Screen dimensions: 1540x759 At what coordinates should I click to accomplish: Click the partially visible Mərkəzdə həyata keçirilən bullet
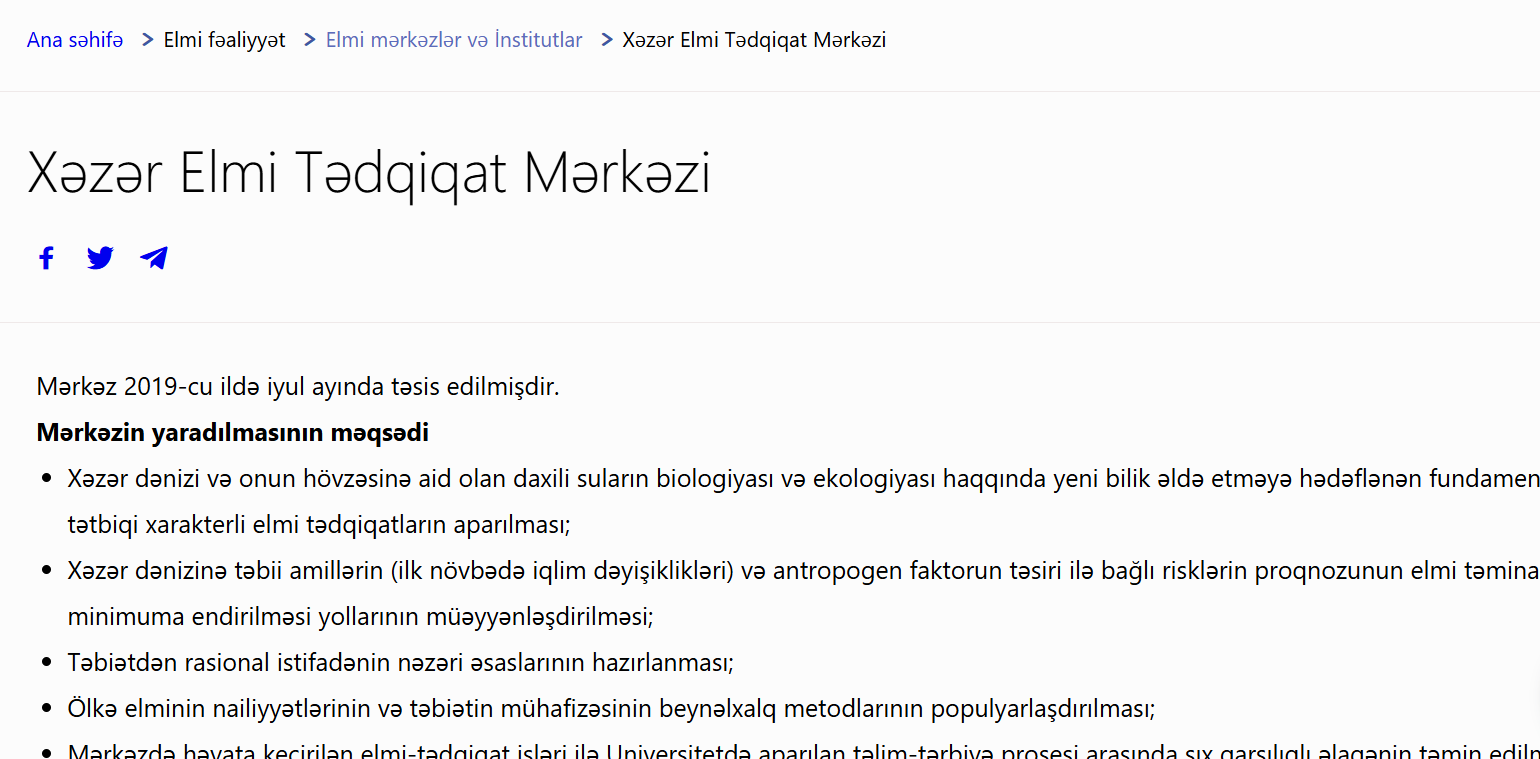pyautogui.click(x=700, y=750)
